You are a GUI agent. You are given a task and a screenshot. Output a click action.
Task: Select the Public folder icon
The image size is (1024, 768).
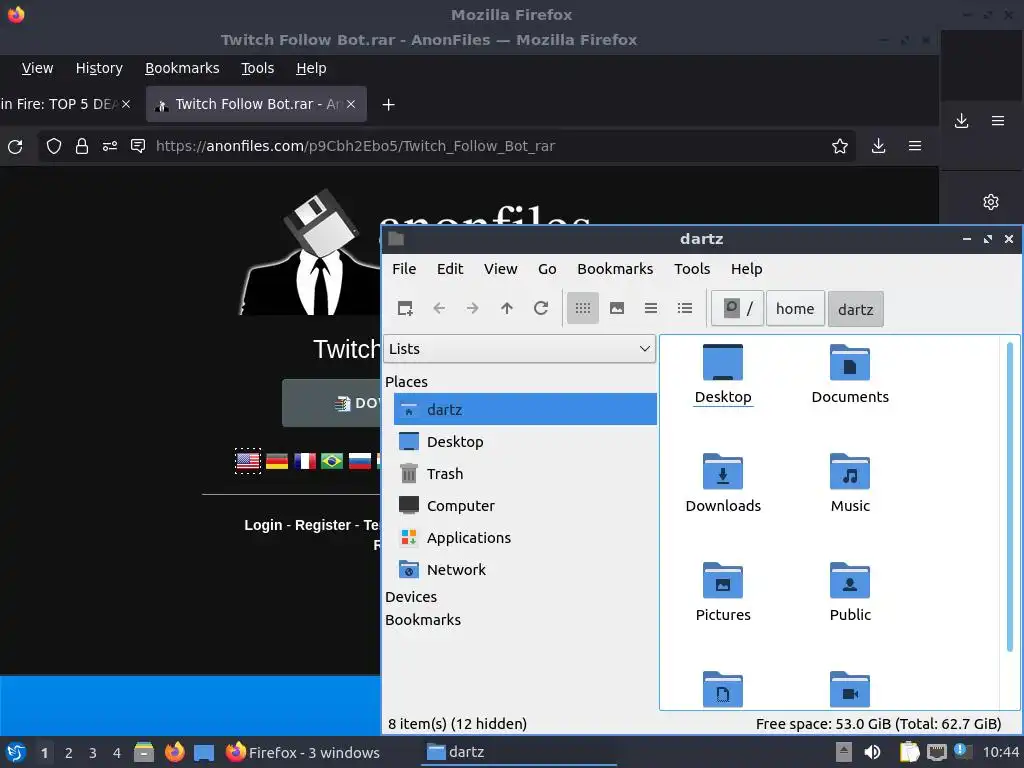[850, 592]
